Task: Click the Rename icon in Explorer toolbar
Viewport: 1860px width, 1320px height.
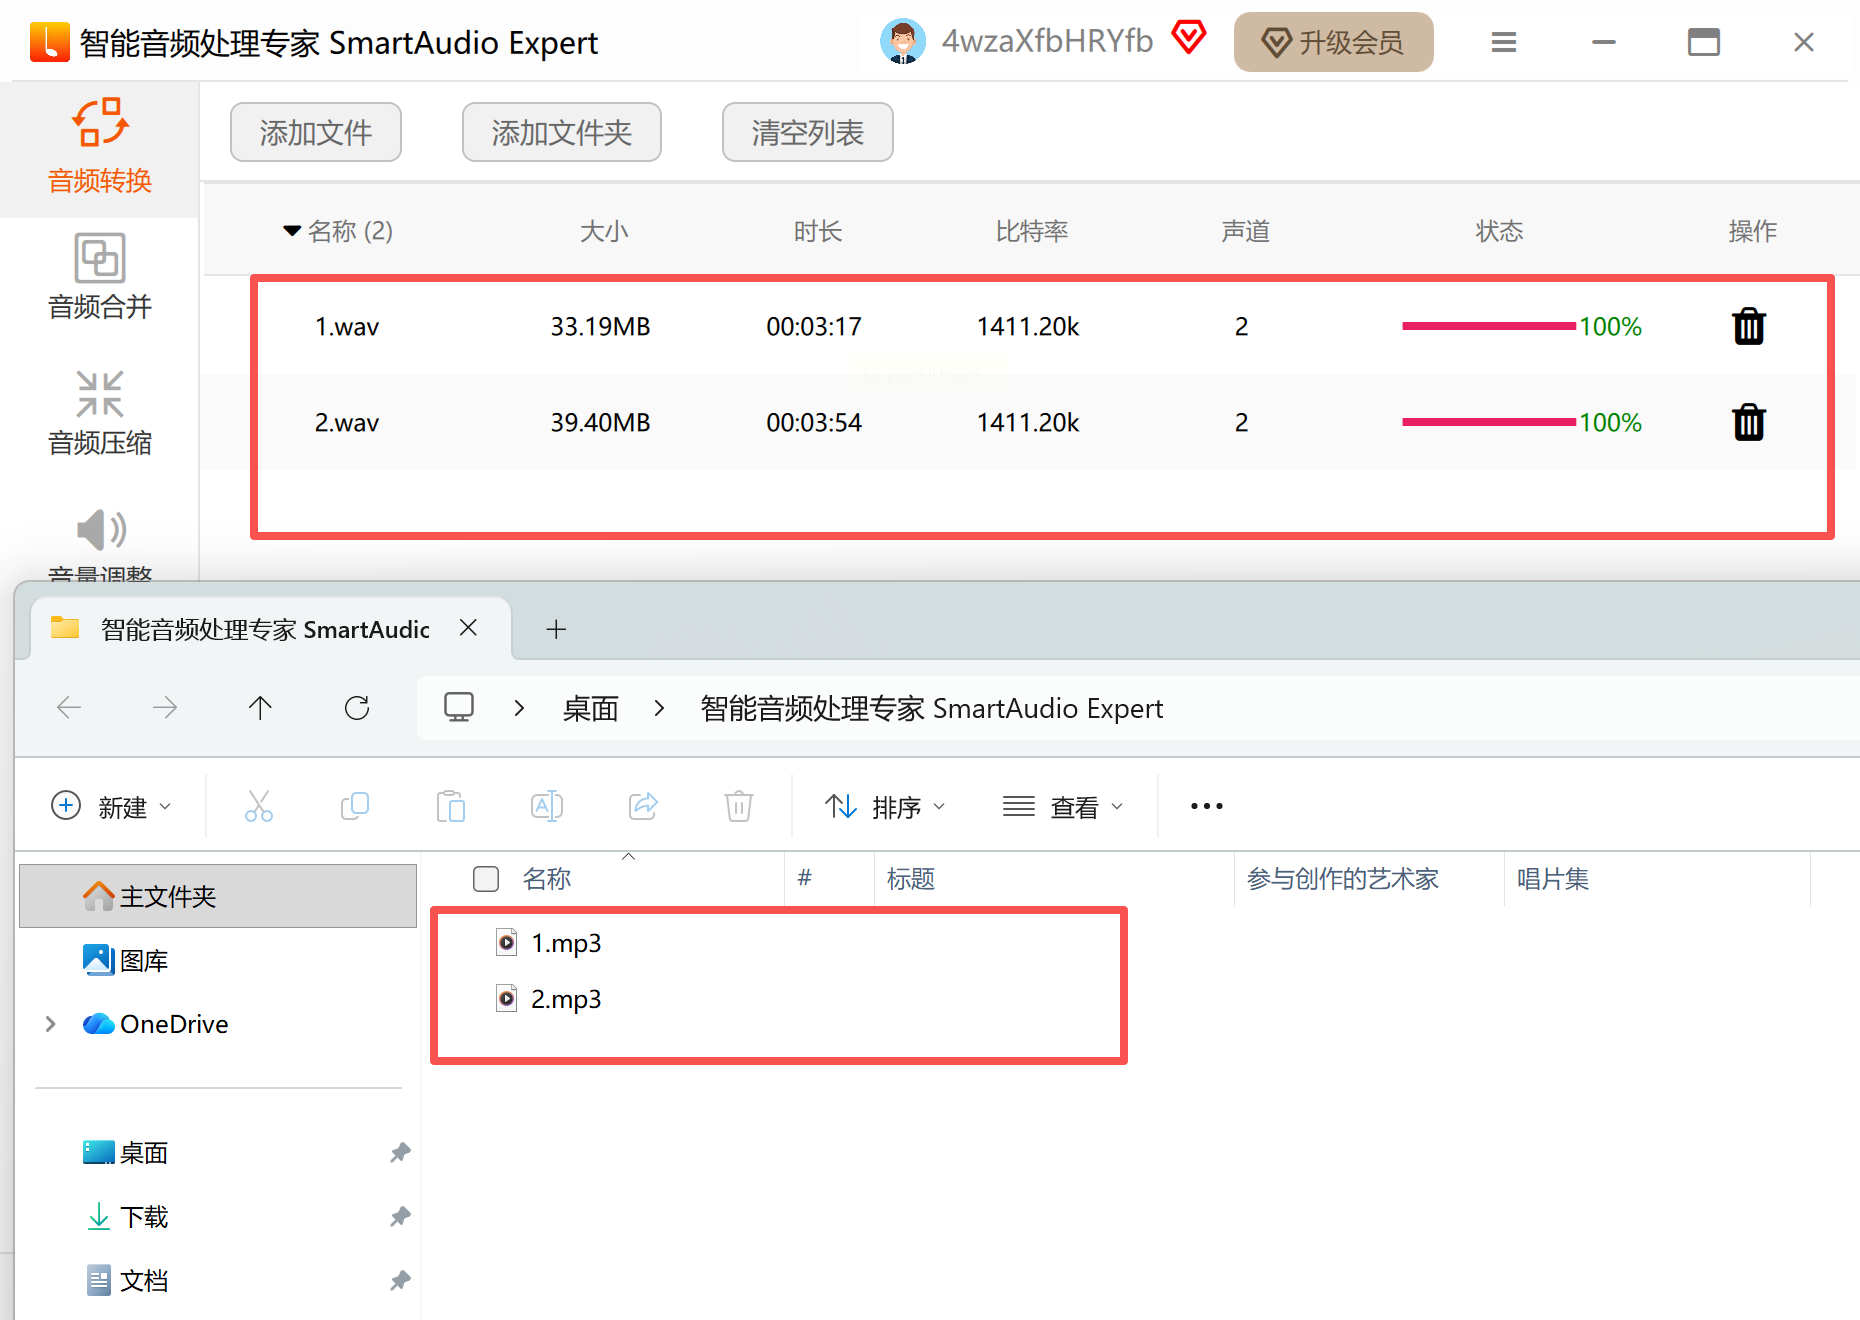Action: tap(547, 806)
